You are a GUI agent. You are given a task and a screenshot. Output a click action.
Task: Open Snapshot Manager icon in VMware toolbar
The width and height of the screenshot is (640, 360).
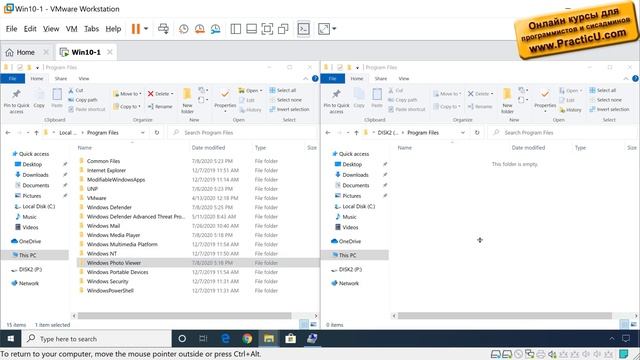pos(216,29)
